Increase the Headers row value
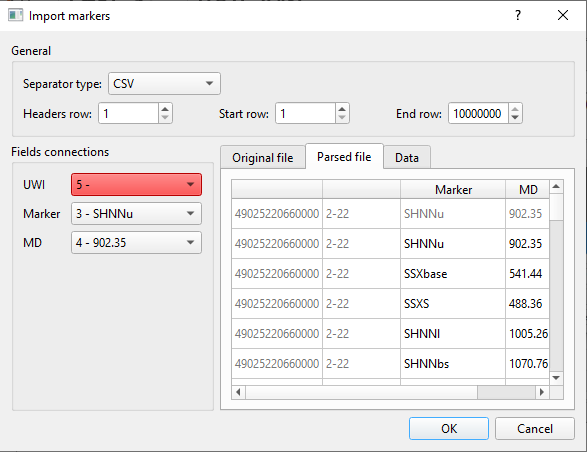 165,109
